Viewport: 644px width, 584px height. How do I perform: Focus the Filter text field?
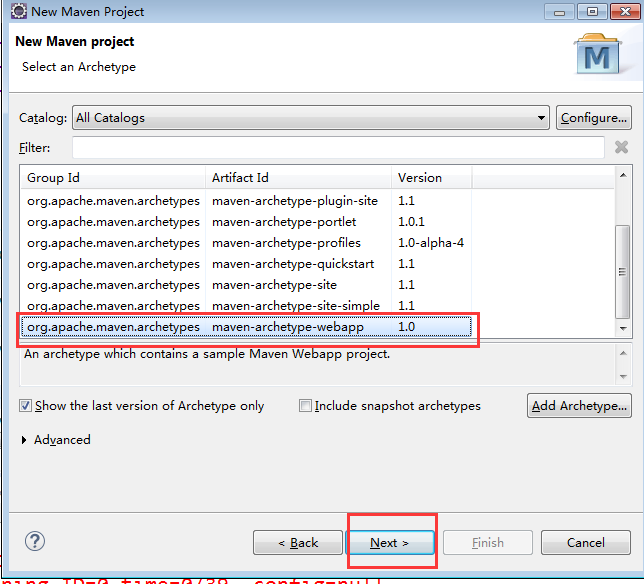[338, 147]
